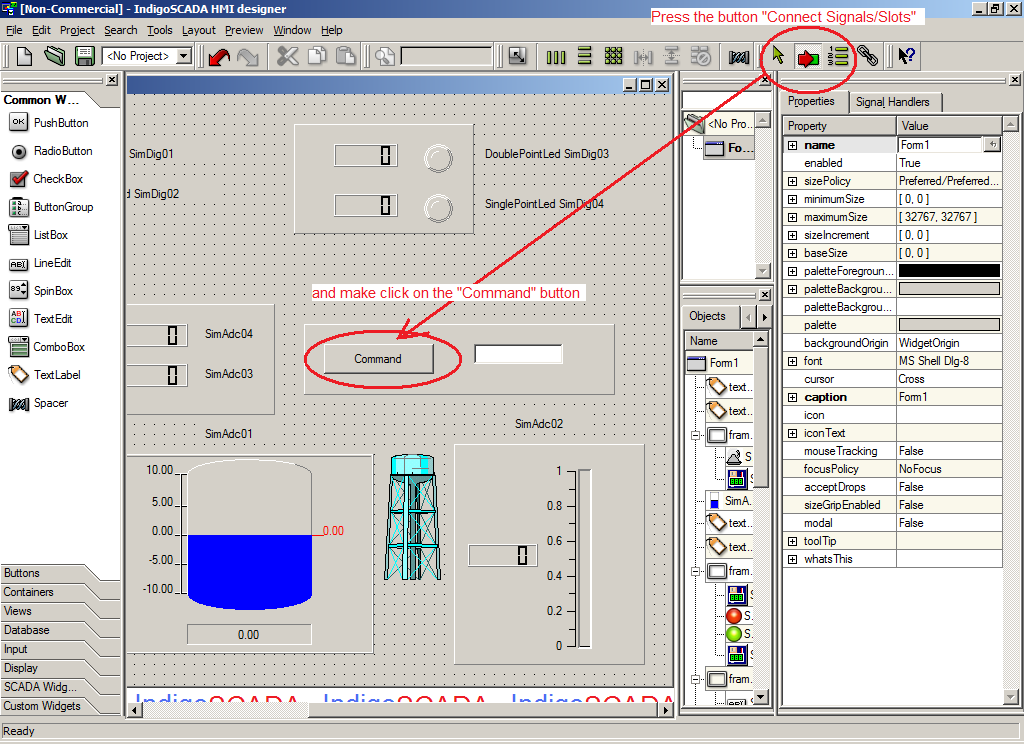Screen dimensions: 1024x744
Task: Click the New file toolbar icon
Action: [24, 57]
